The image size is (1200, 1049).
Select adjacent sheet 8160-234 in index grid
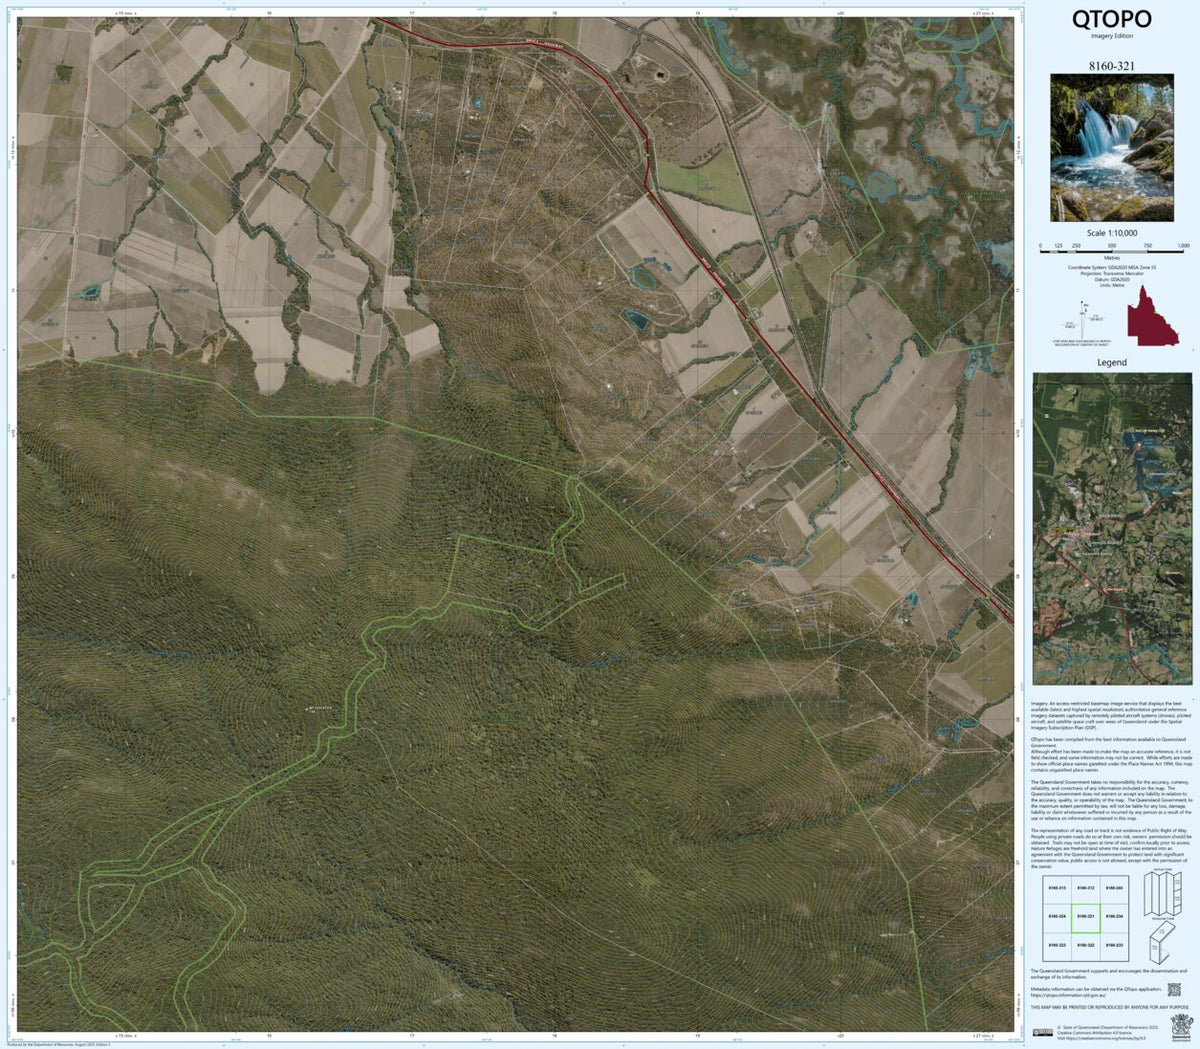pos(1115,916)
